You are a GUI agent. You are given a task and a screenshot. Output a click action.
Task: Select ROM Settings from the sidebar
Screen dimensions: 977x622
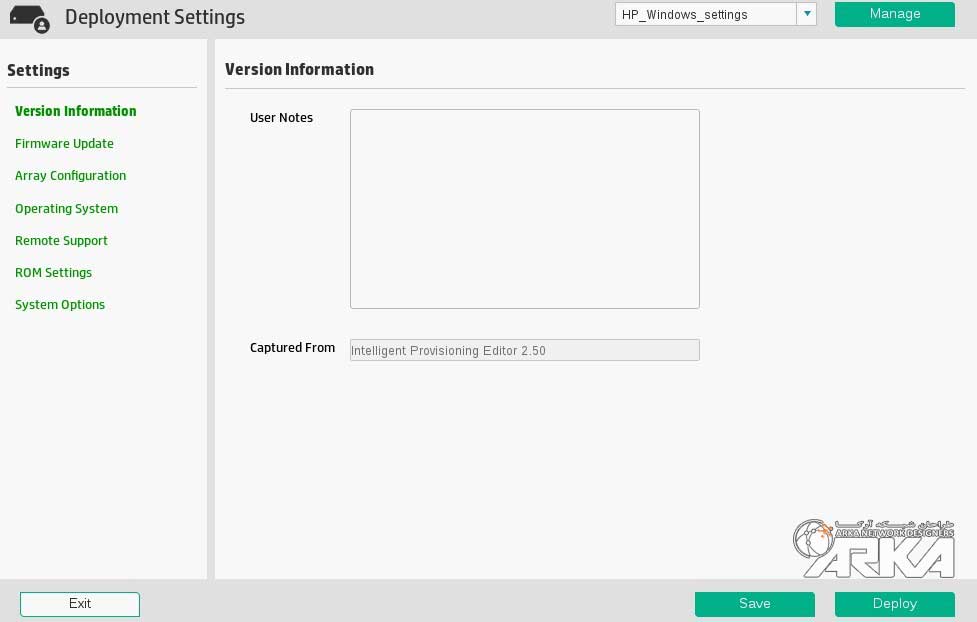pyautogui.click(x=53, y=272)
